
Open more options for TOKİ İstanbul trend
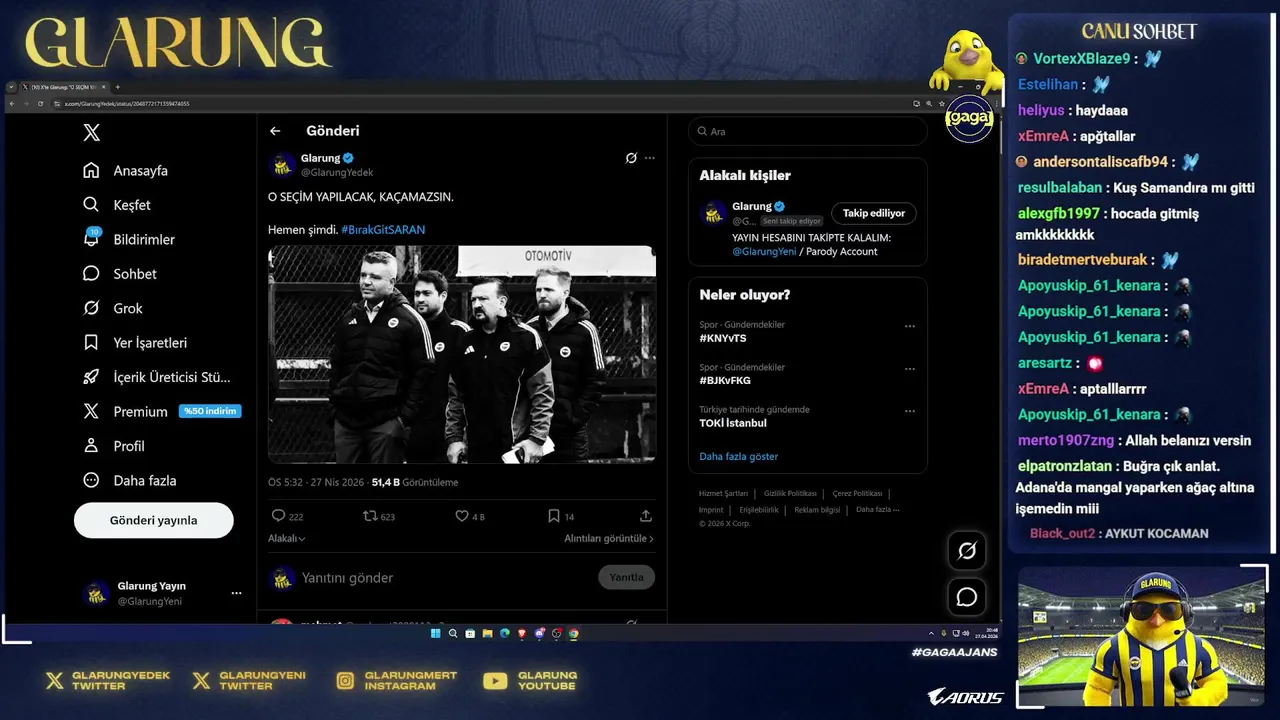910,411
